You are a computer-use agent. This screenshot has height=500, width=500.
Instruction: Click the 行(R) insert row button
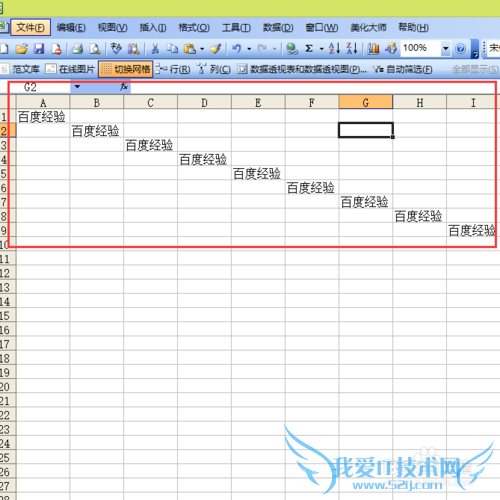[x=173, y=69]
